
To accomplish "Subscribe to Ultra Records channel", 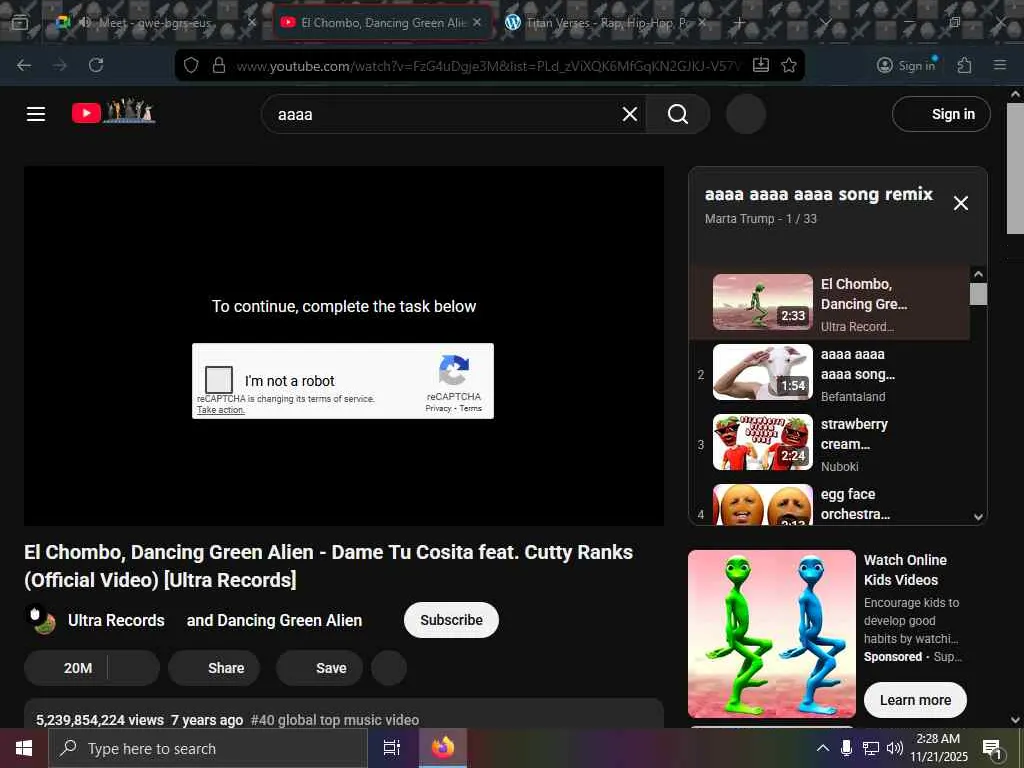I will click(x=451, y=620).
